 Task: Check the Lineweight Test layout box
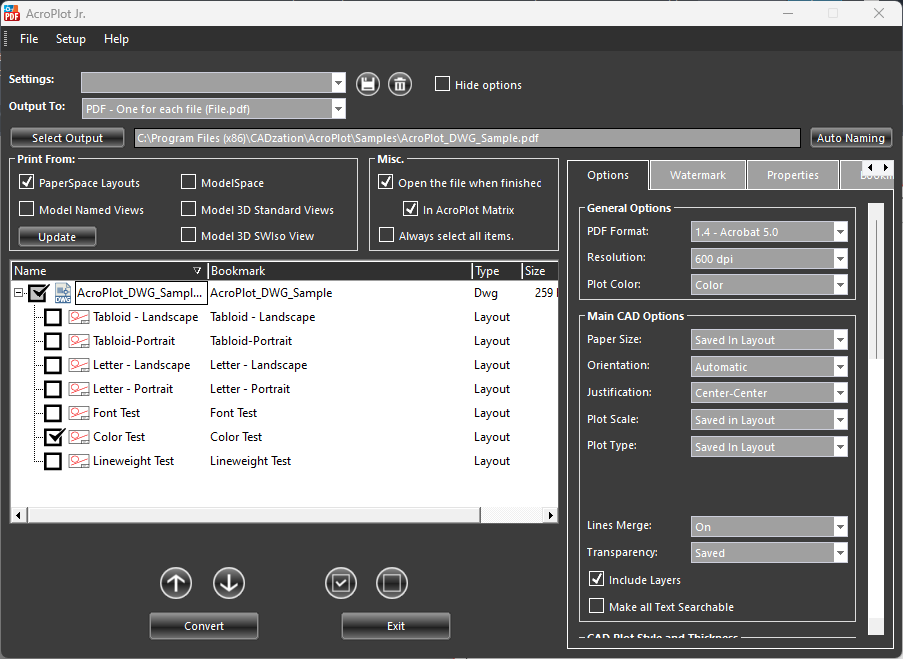click(x=53, y=461)
